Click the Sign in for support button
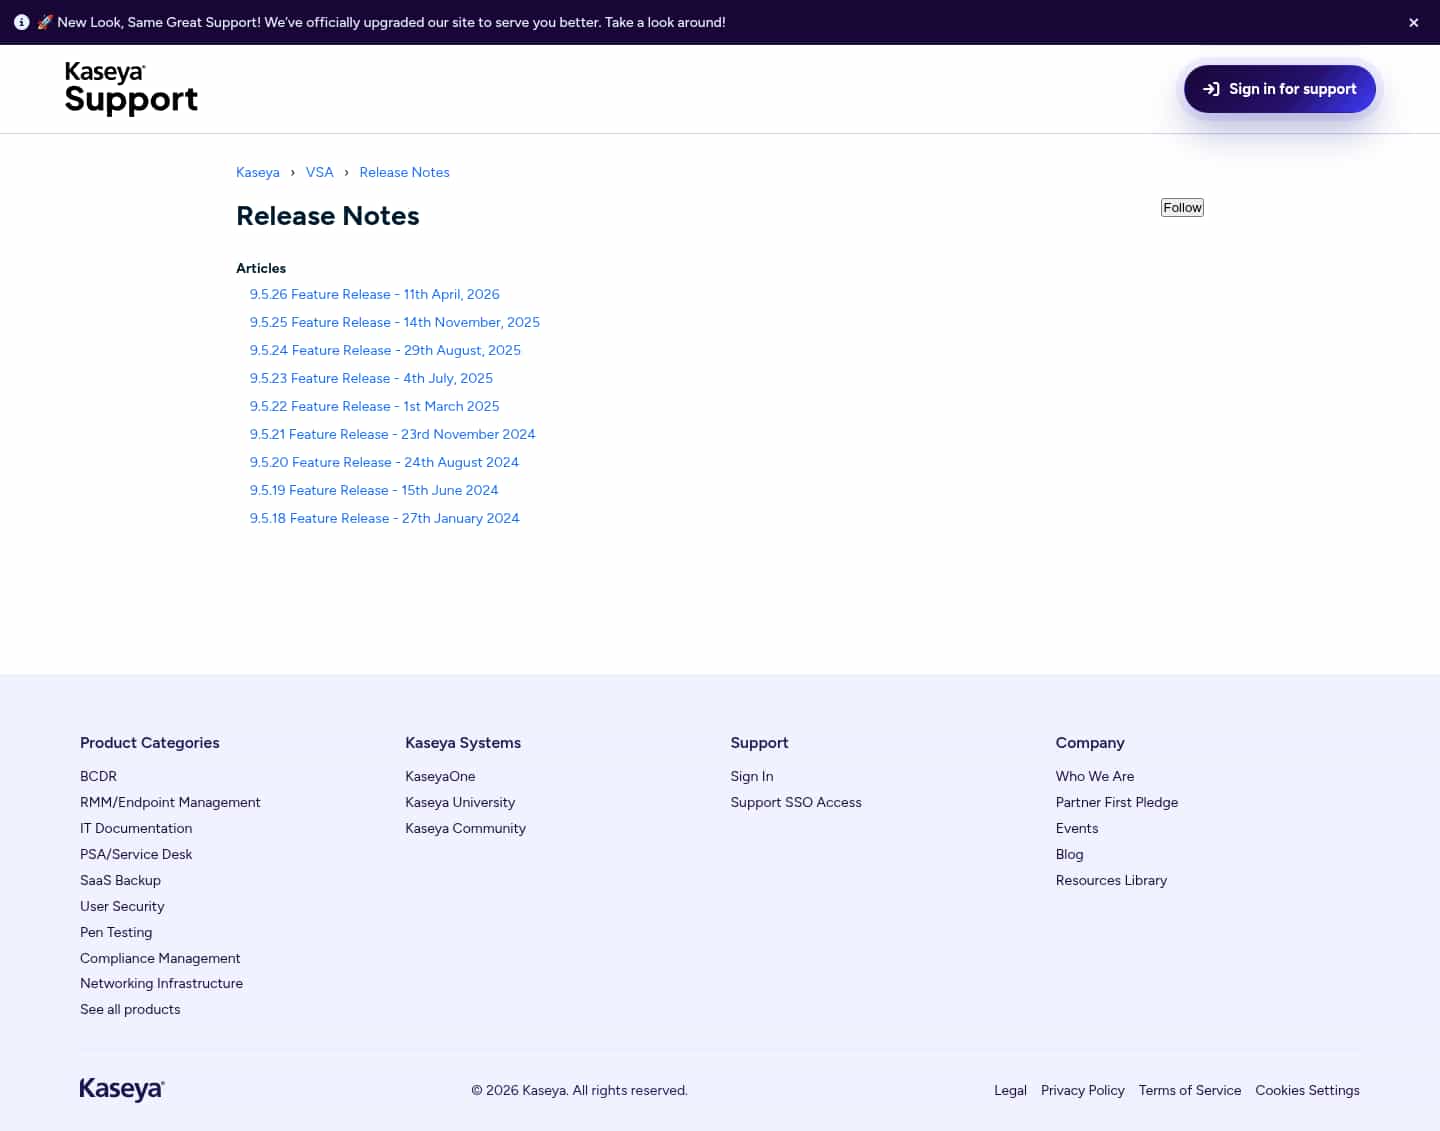Viewport: 1440px width, 1131px height. pyautogui.click(x=1279, y=89)
